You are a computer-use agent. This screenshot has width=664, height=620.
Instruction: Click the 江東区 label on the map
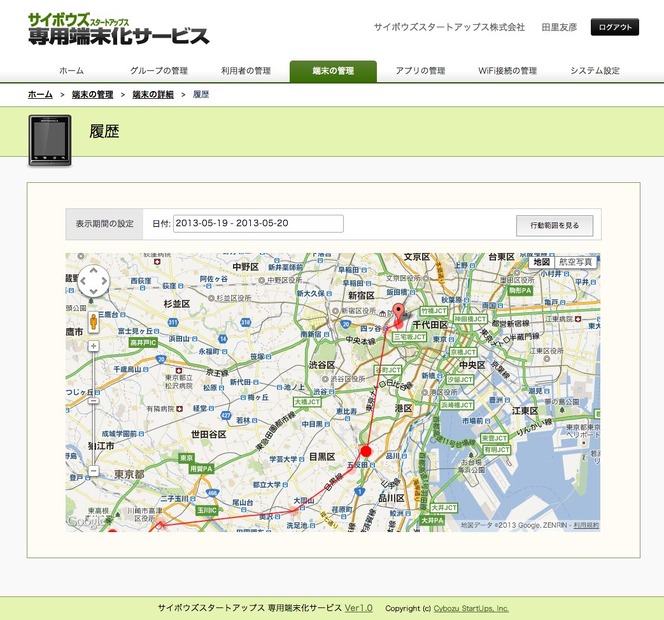tap(525, 410)
